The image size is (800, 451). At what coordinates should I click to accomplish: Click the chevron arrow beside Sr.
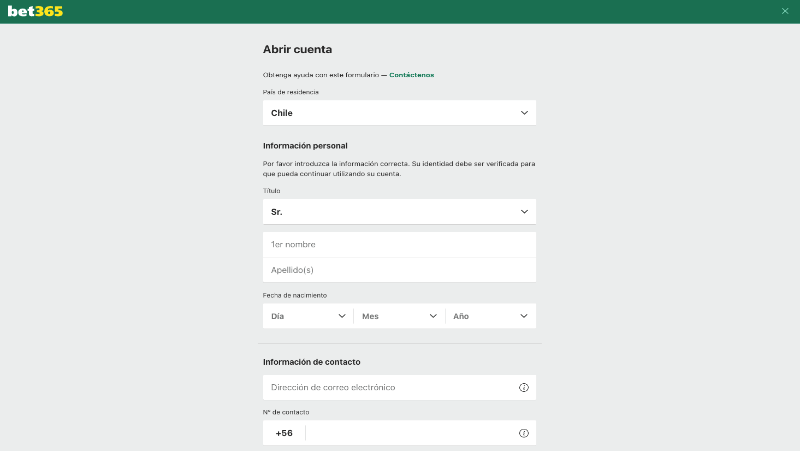[524, 212]
